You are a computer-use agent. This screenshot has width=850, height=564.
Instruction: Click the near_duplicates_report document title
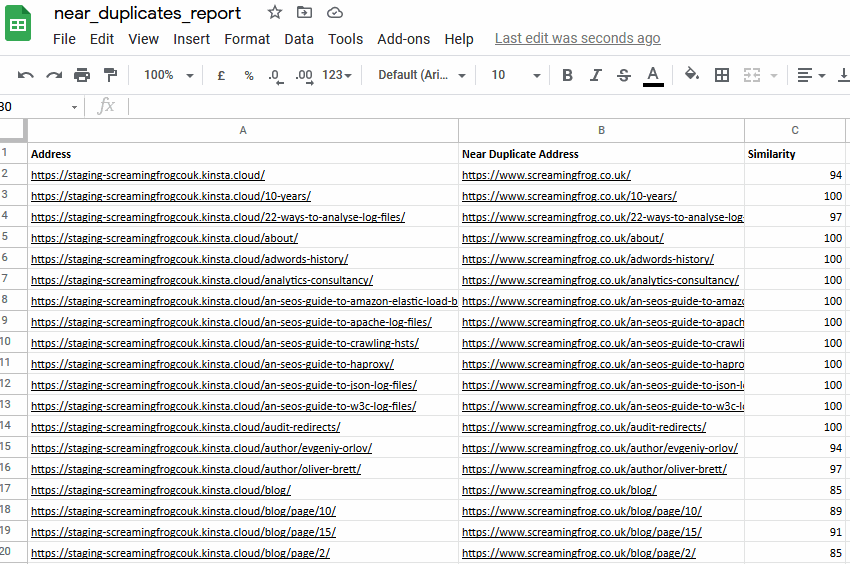(147, 13)
